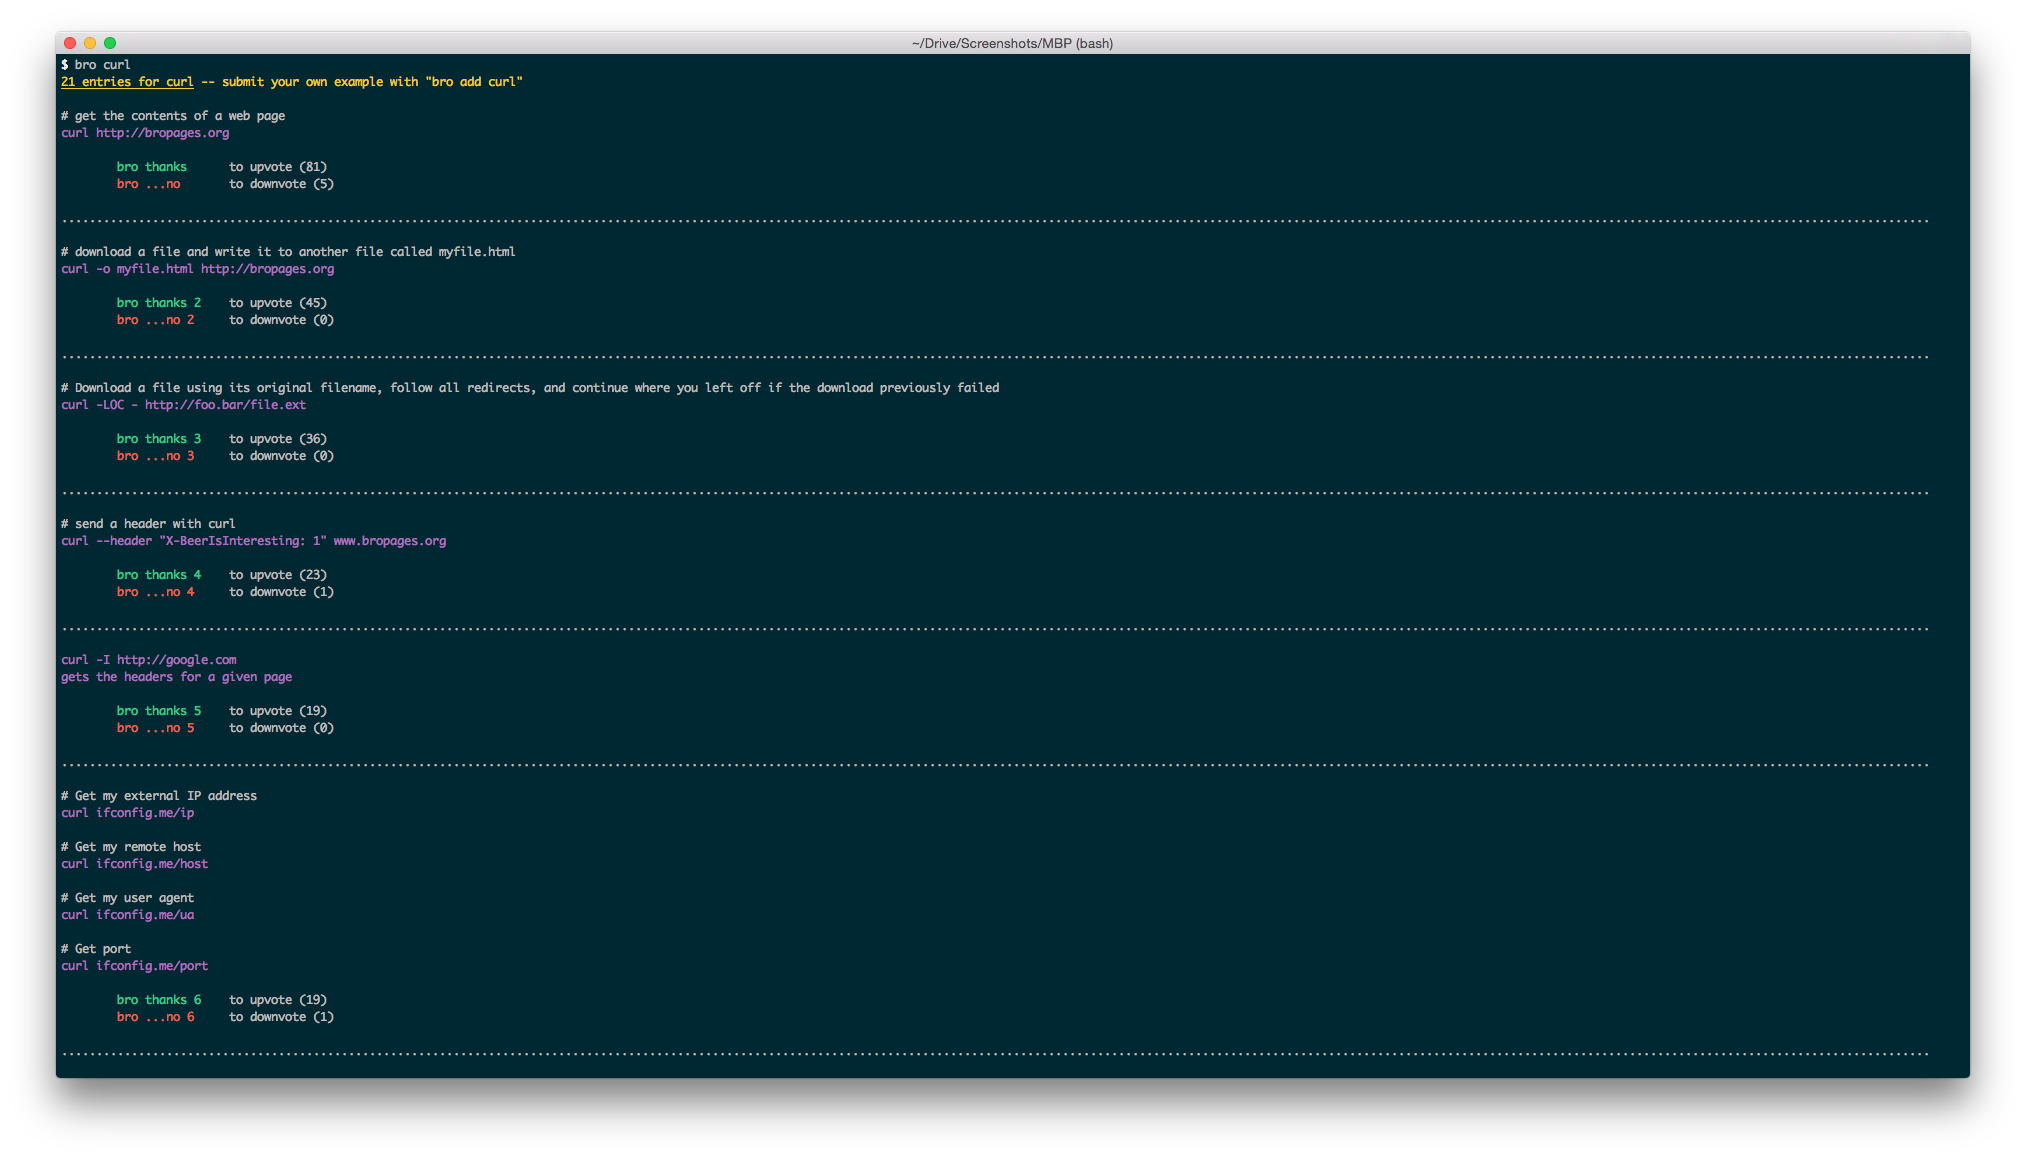Click 'bro thanks 2' upvote text
Screen dimensions: 2026x1158
point(158,303)
